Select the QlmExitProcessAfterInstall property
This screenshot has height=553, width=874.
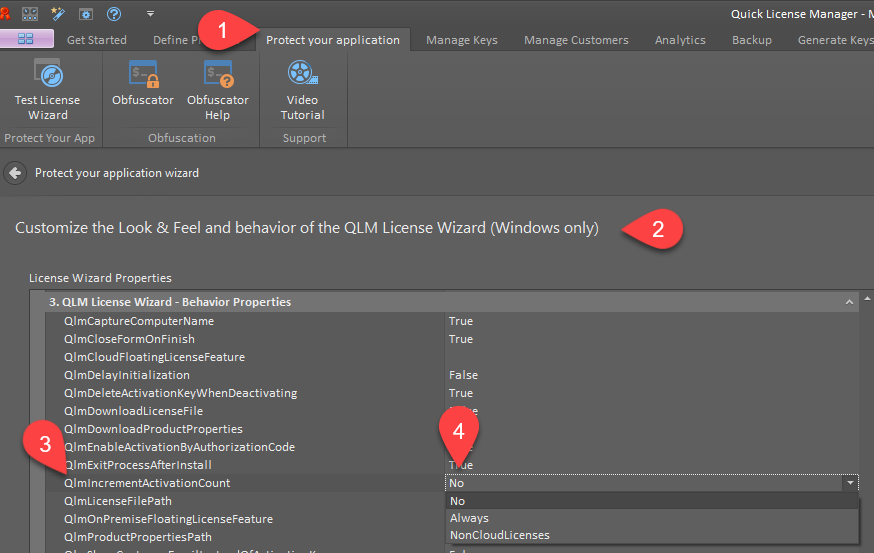point(138,465)
